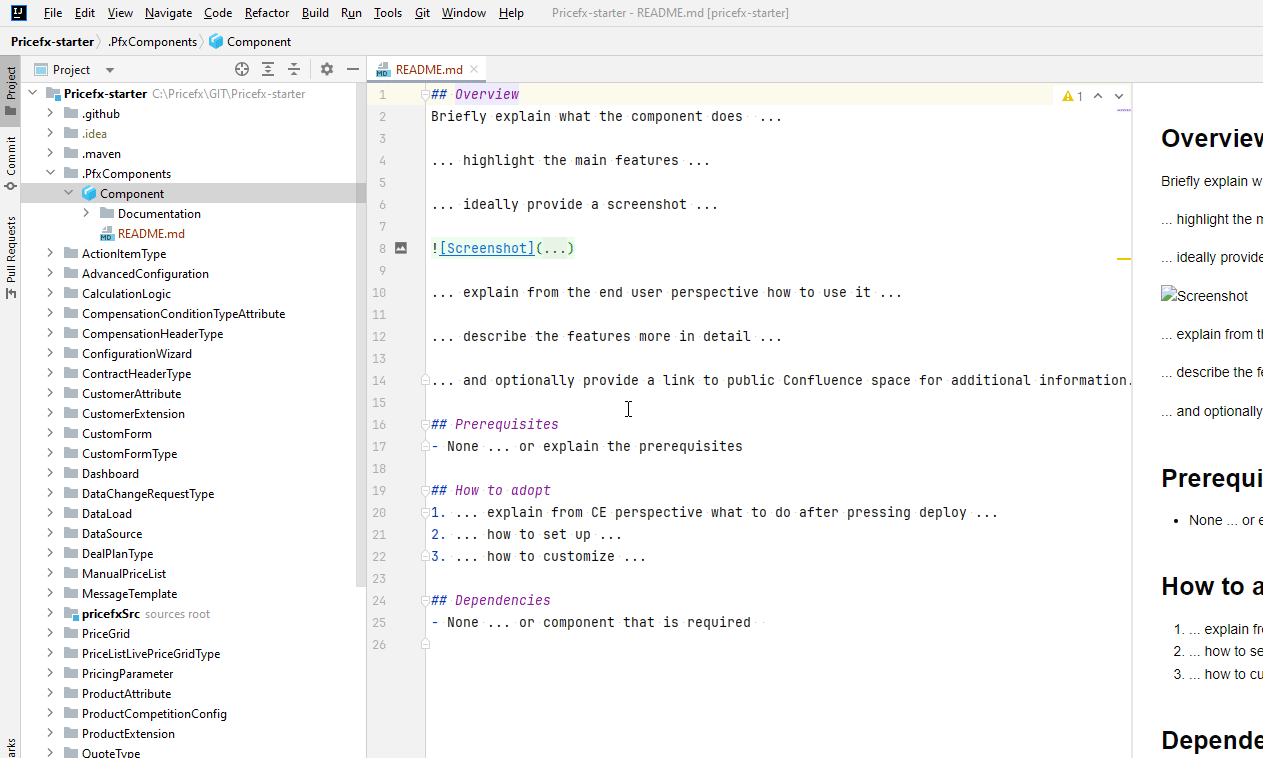Expand the Documentation folder
The image size is (1263, 758).
click(84, 213)
